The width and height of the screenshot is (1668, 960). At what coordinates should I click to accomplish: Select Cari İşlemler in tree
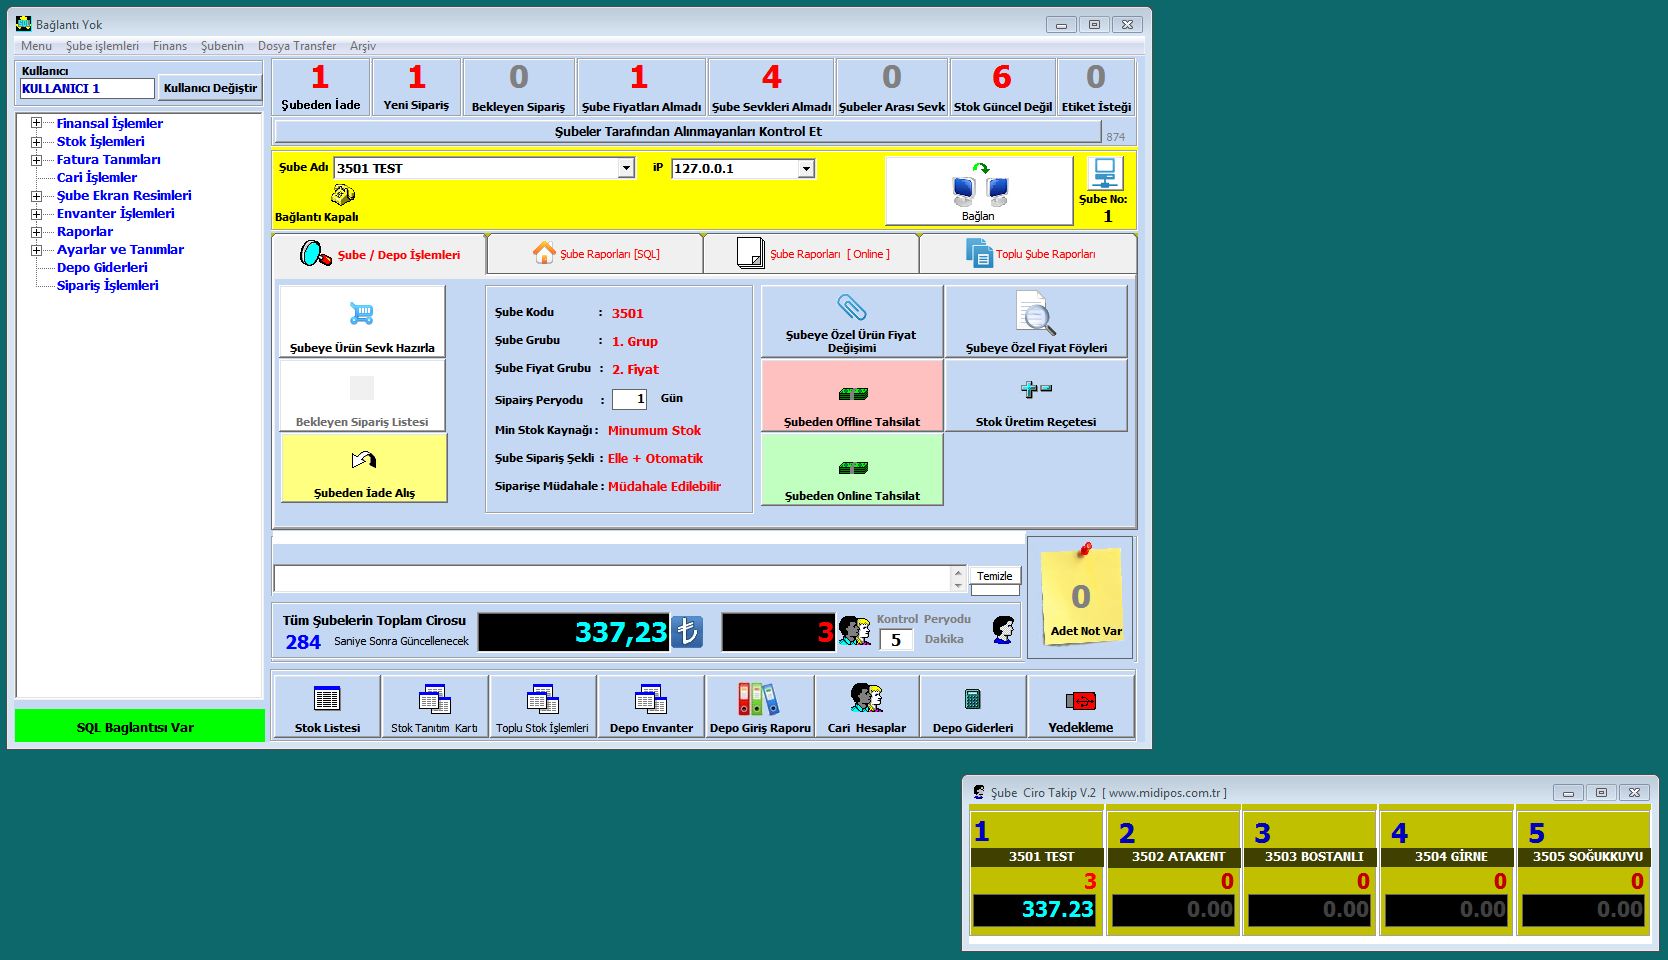[x=96, y=177]
